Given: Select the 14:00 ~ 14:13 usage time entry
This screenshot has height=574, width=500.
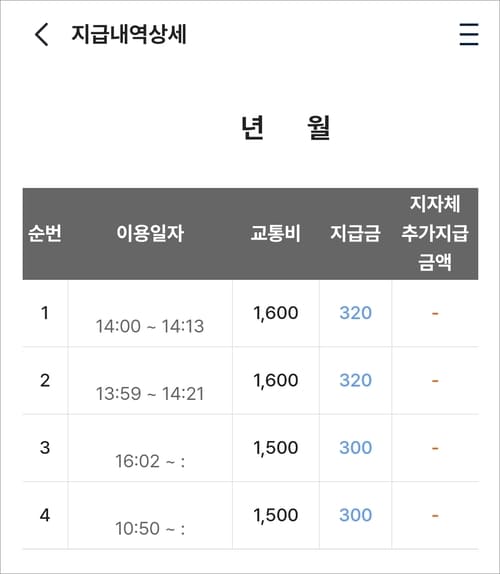Looking at the screenshot, I should coord(150,326).
